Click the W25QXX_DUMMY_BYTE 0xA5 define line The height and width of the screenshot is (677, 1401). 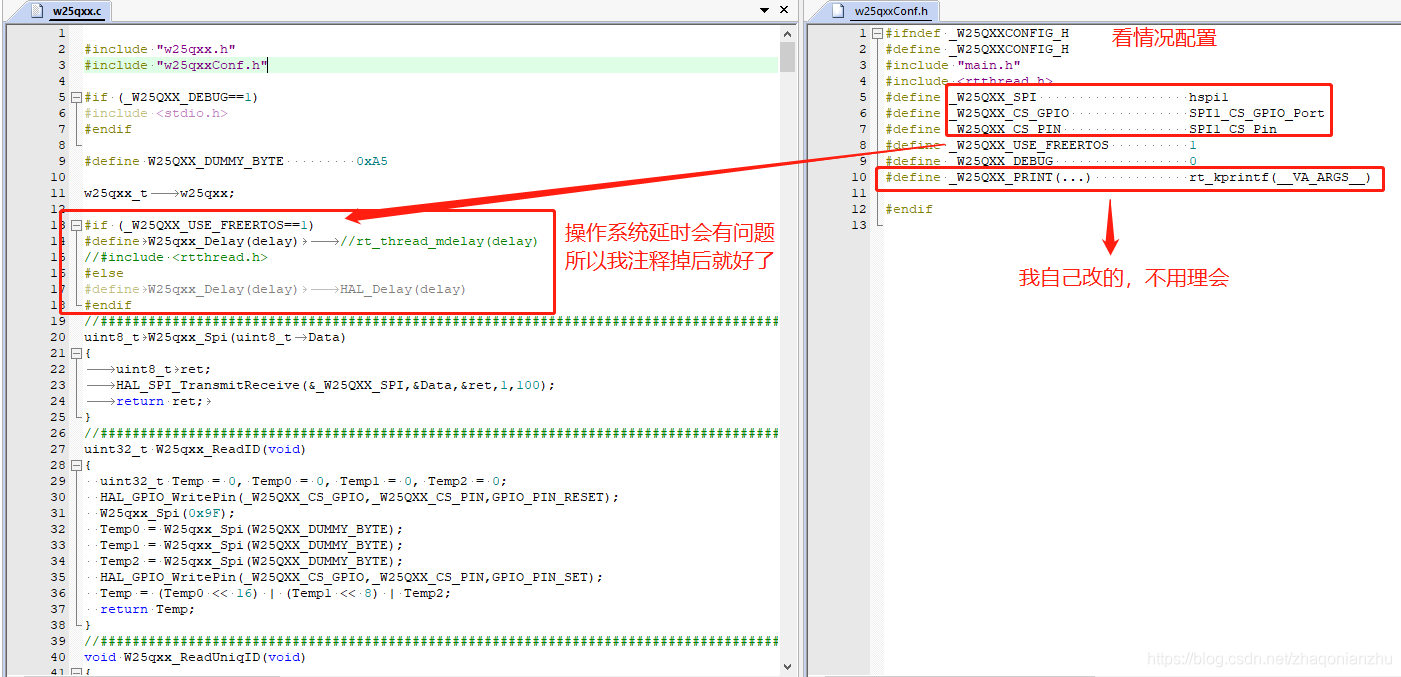(x=236, y=161)
